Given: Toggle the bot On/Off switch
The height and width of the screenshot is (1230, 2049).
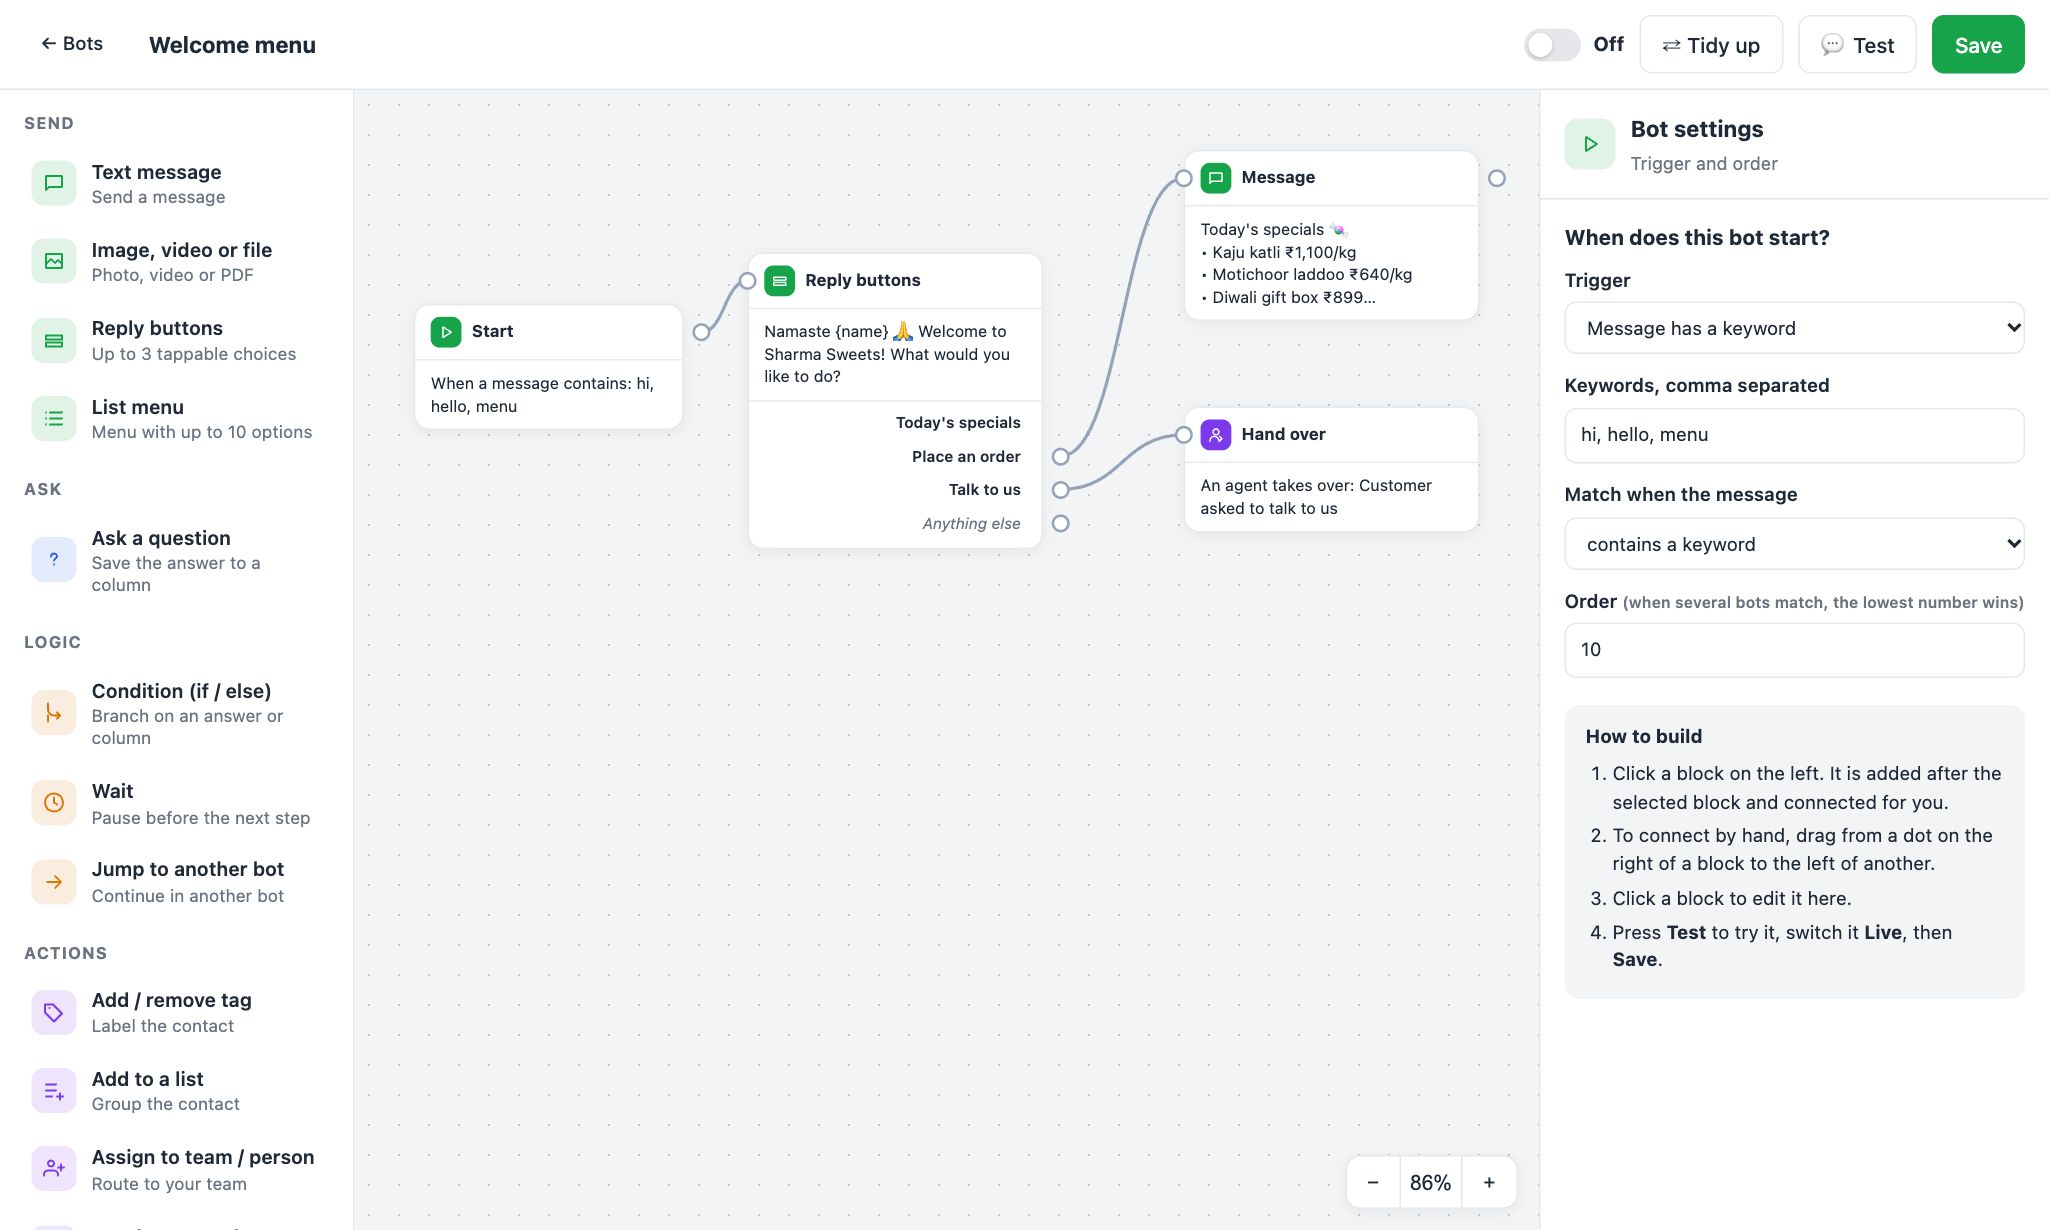Looking at the screenshot, I should tap(1551, 45).
